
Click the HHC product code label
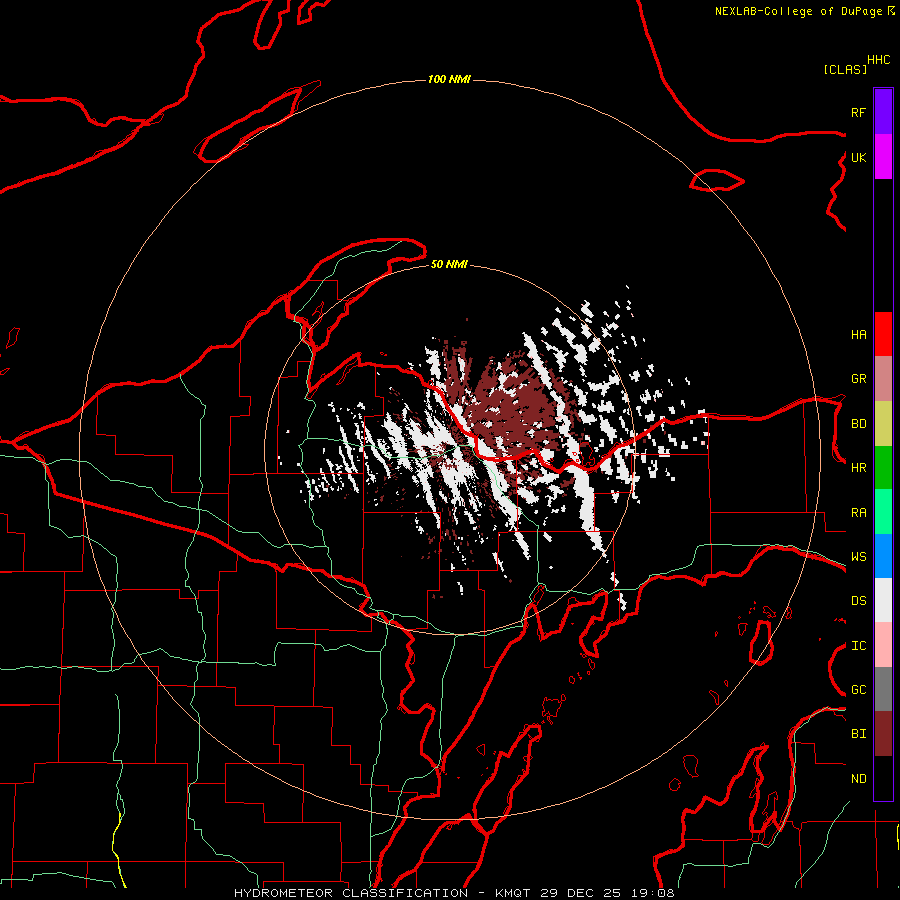tap(879, 60)
